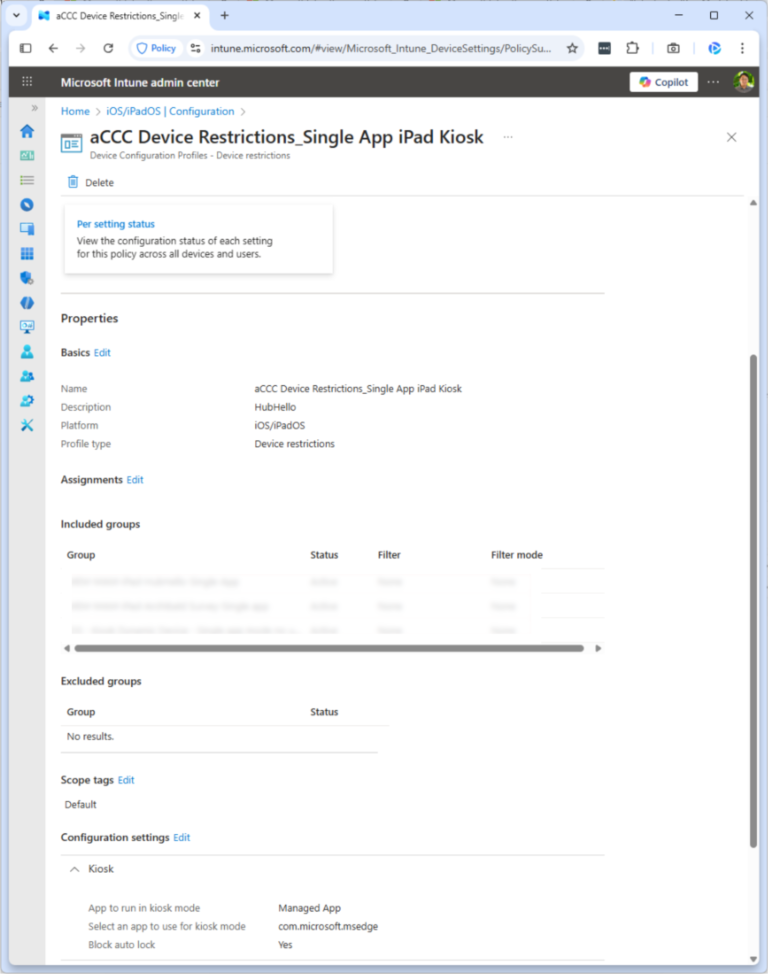Click the page vertical scrollbar thumb
Viewport: 768px width, 974px height.
click(x=753, y=601)
